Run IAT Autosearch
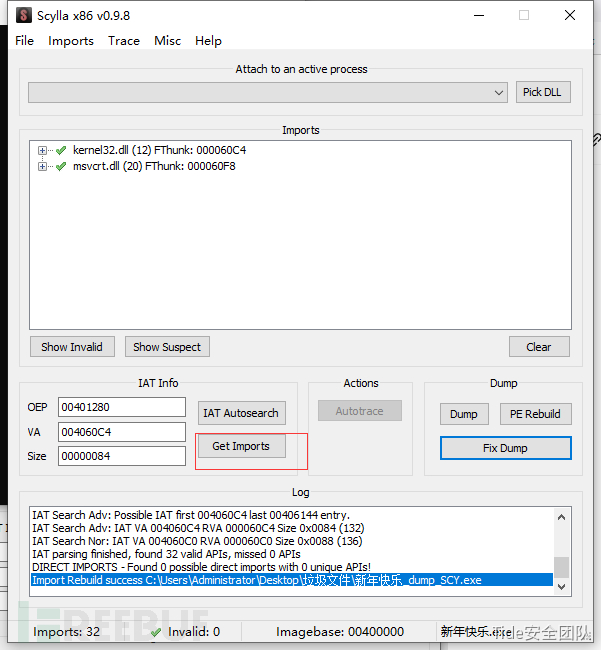The image size is (601, 650). pos(242,413)
